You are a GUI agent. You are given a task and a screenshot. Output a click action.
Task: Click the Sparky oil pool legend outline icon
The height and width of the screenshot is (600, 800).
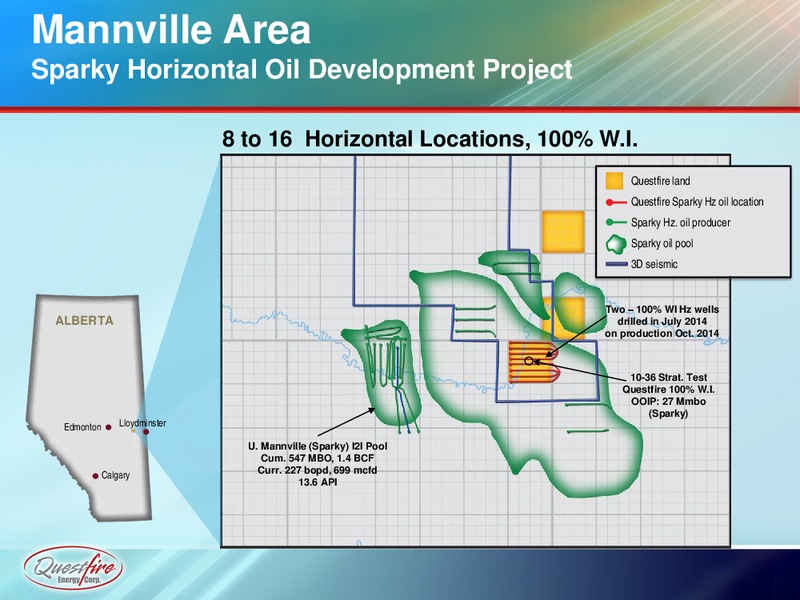pyautogui.click(x=616, y=244)
